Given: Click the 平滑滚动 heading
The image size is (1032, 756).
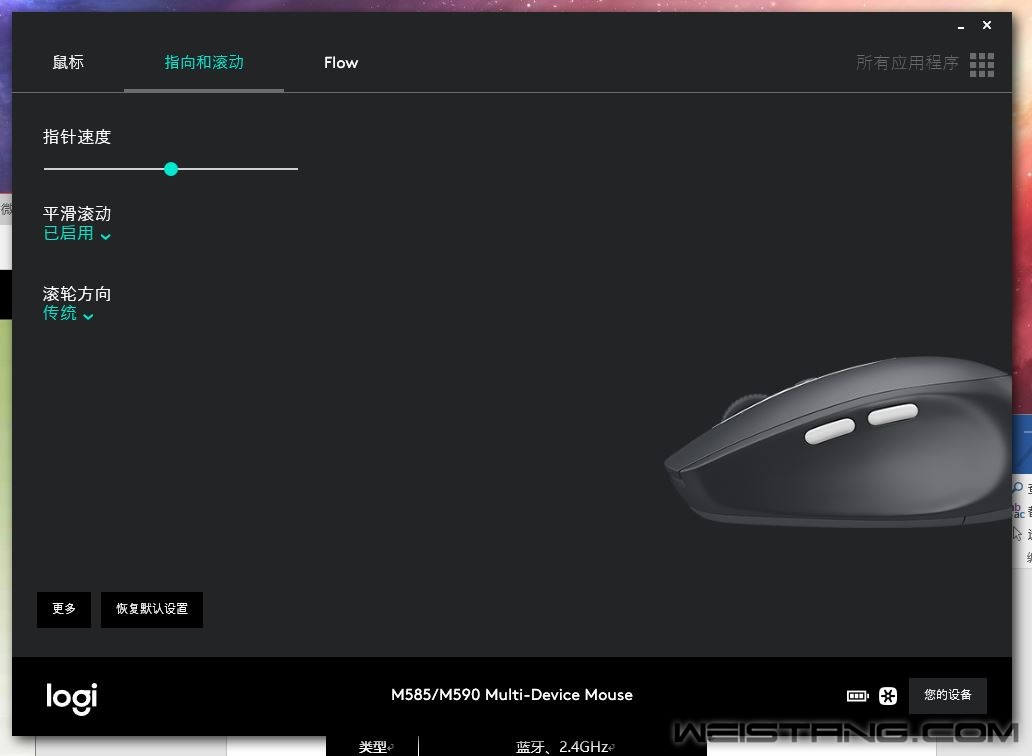Looking at the screenshot, I should click(77, 214).
